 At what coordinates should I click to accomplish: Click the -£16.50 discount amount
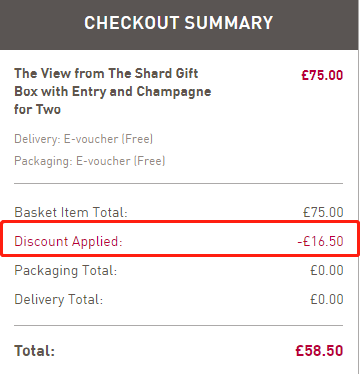tap(320, 241)
